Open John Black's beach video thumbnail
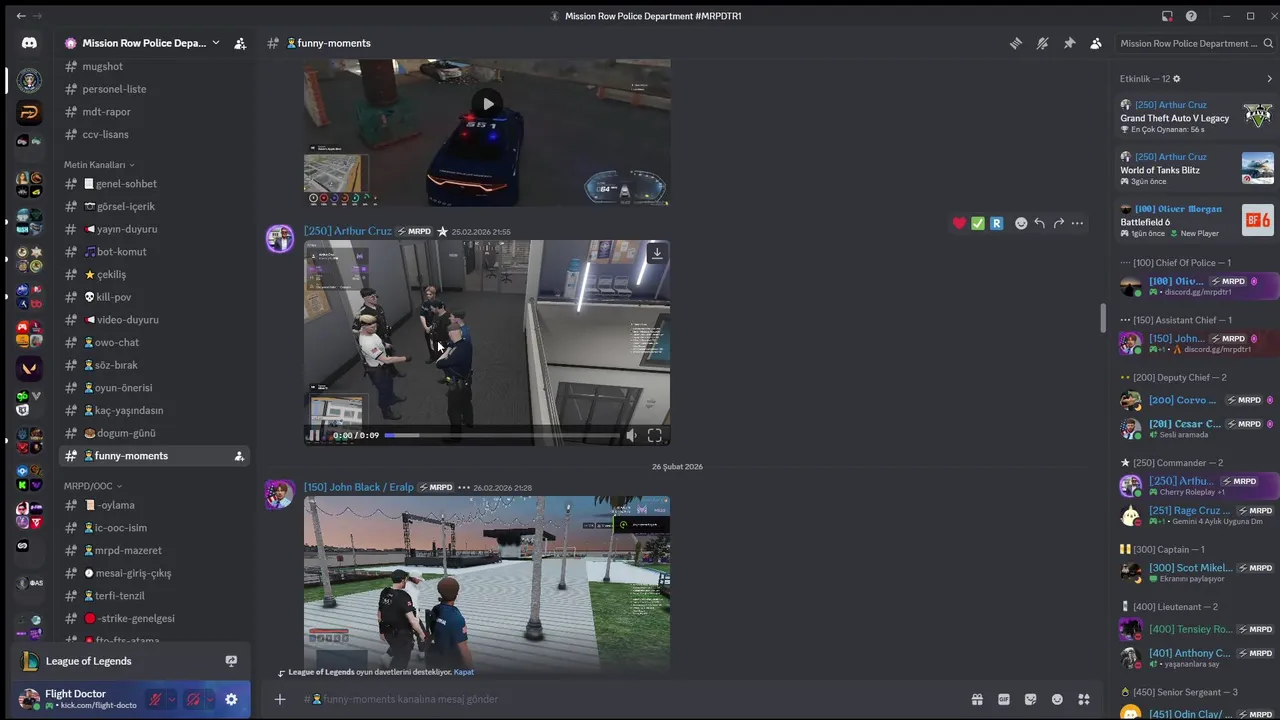 click(487, 583)
